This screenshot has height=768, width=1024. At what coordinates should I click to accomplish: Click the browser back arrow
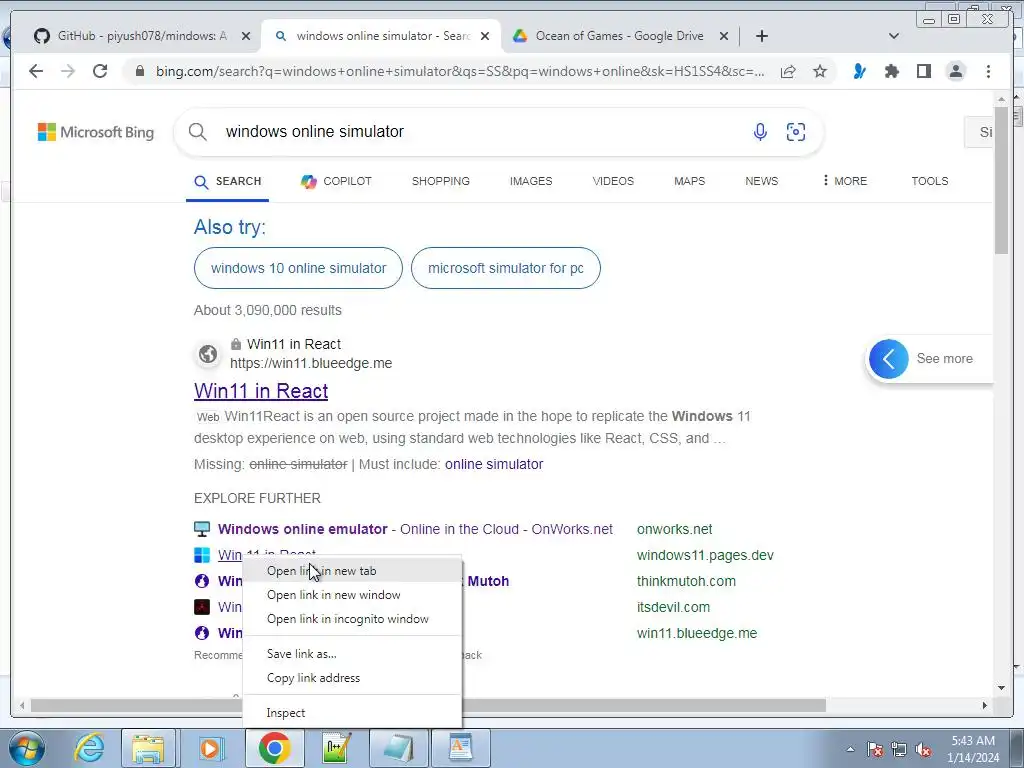pyautogui.click(x=36, y=71)
